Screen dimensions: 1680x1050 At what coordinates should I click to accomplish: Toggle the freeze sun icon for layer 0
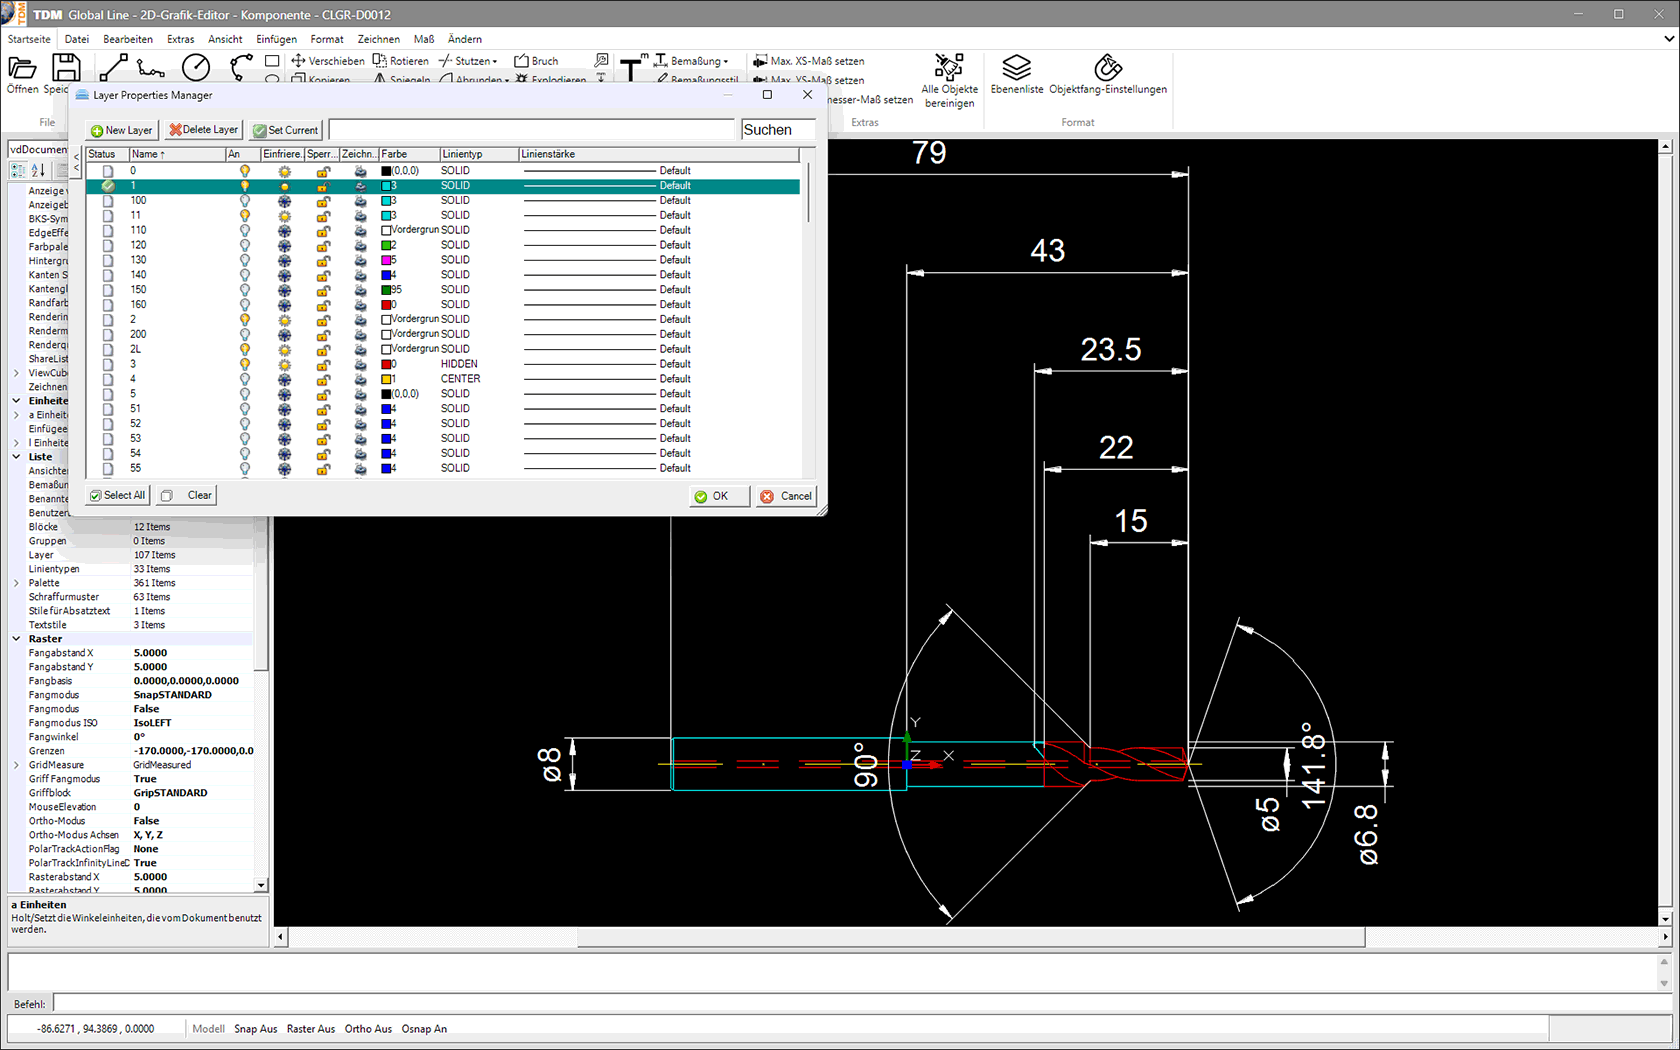(284, 171)
